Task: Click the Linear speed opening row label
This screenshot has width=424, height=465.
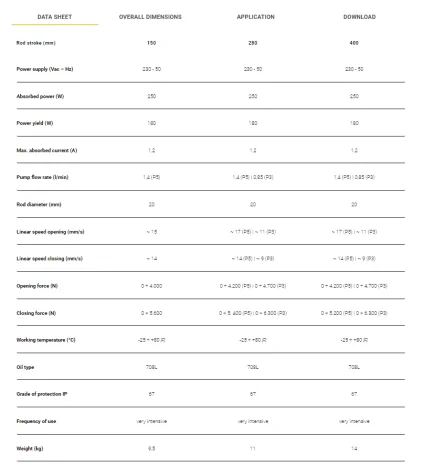Action: point(50,232)
